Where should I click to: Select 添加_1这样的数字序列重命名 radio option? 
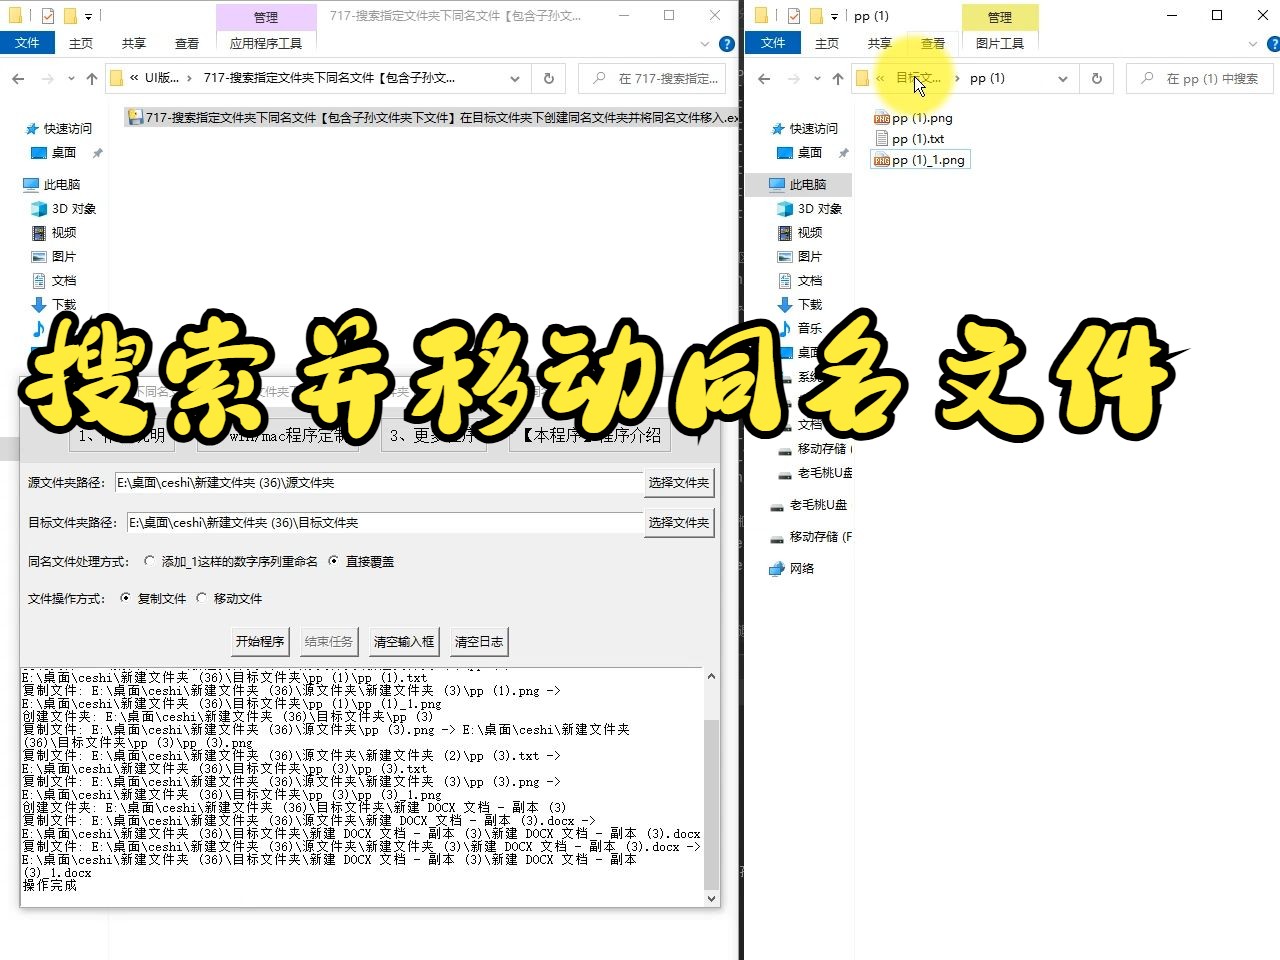click(x=231, y=561)
